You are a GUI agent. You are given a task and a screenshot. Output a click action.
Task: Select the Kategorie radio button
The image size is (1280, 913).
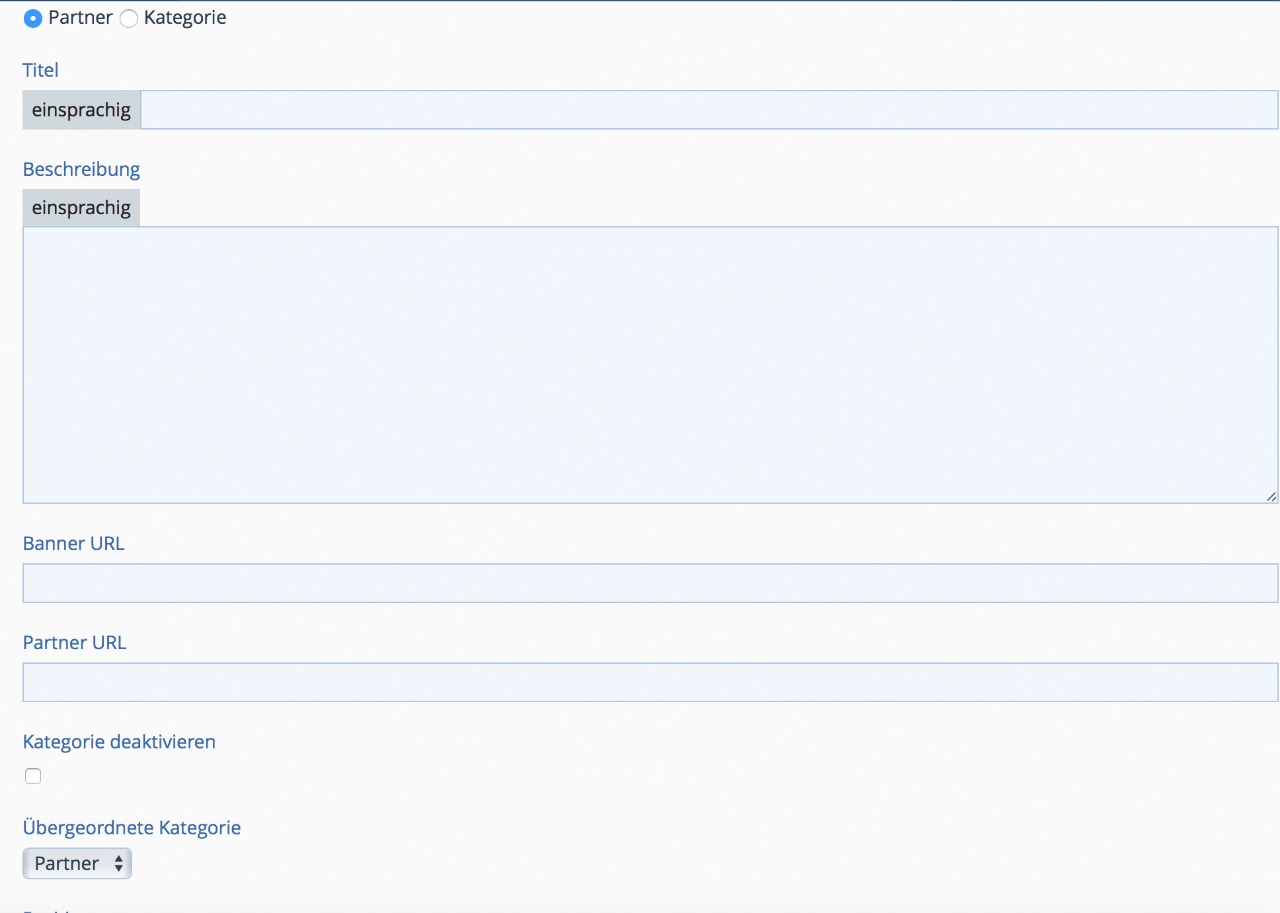(129, 18)
